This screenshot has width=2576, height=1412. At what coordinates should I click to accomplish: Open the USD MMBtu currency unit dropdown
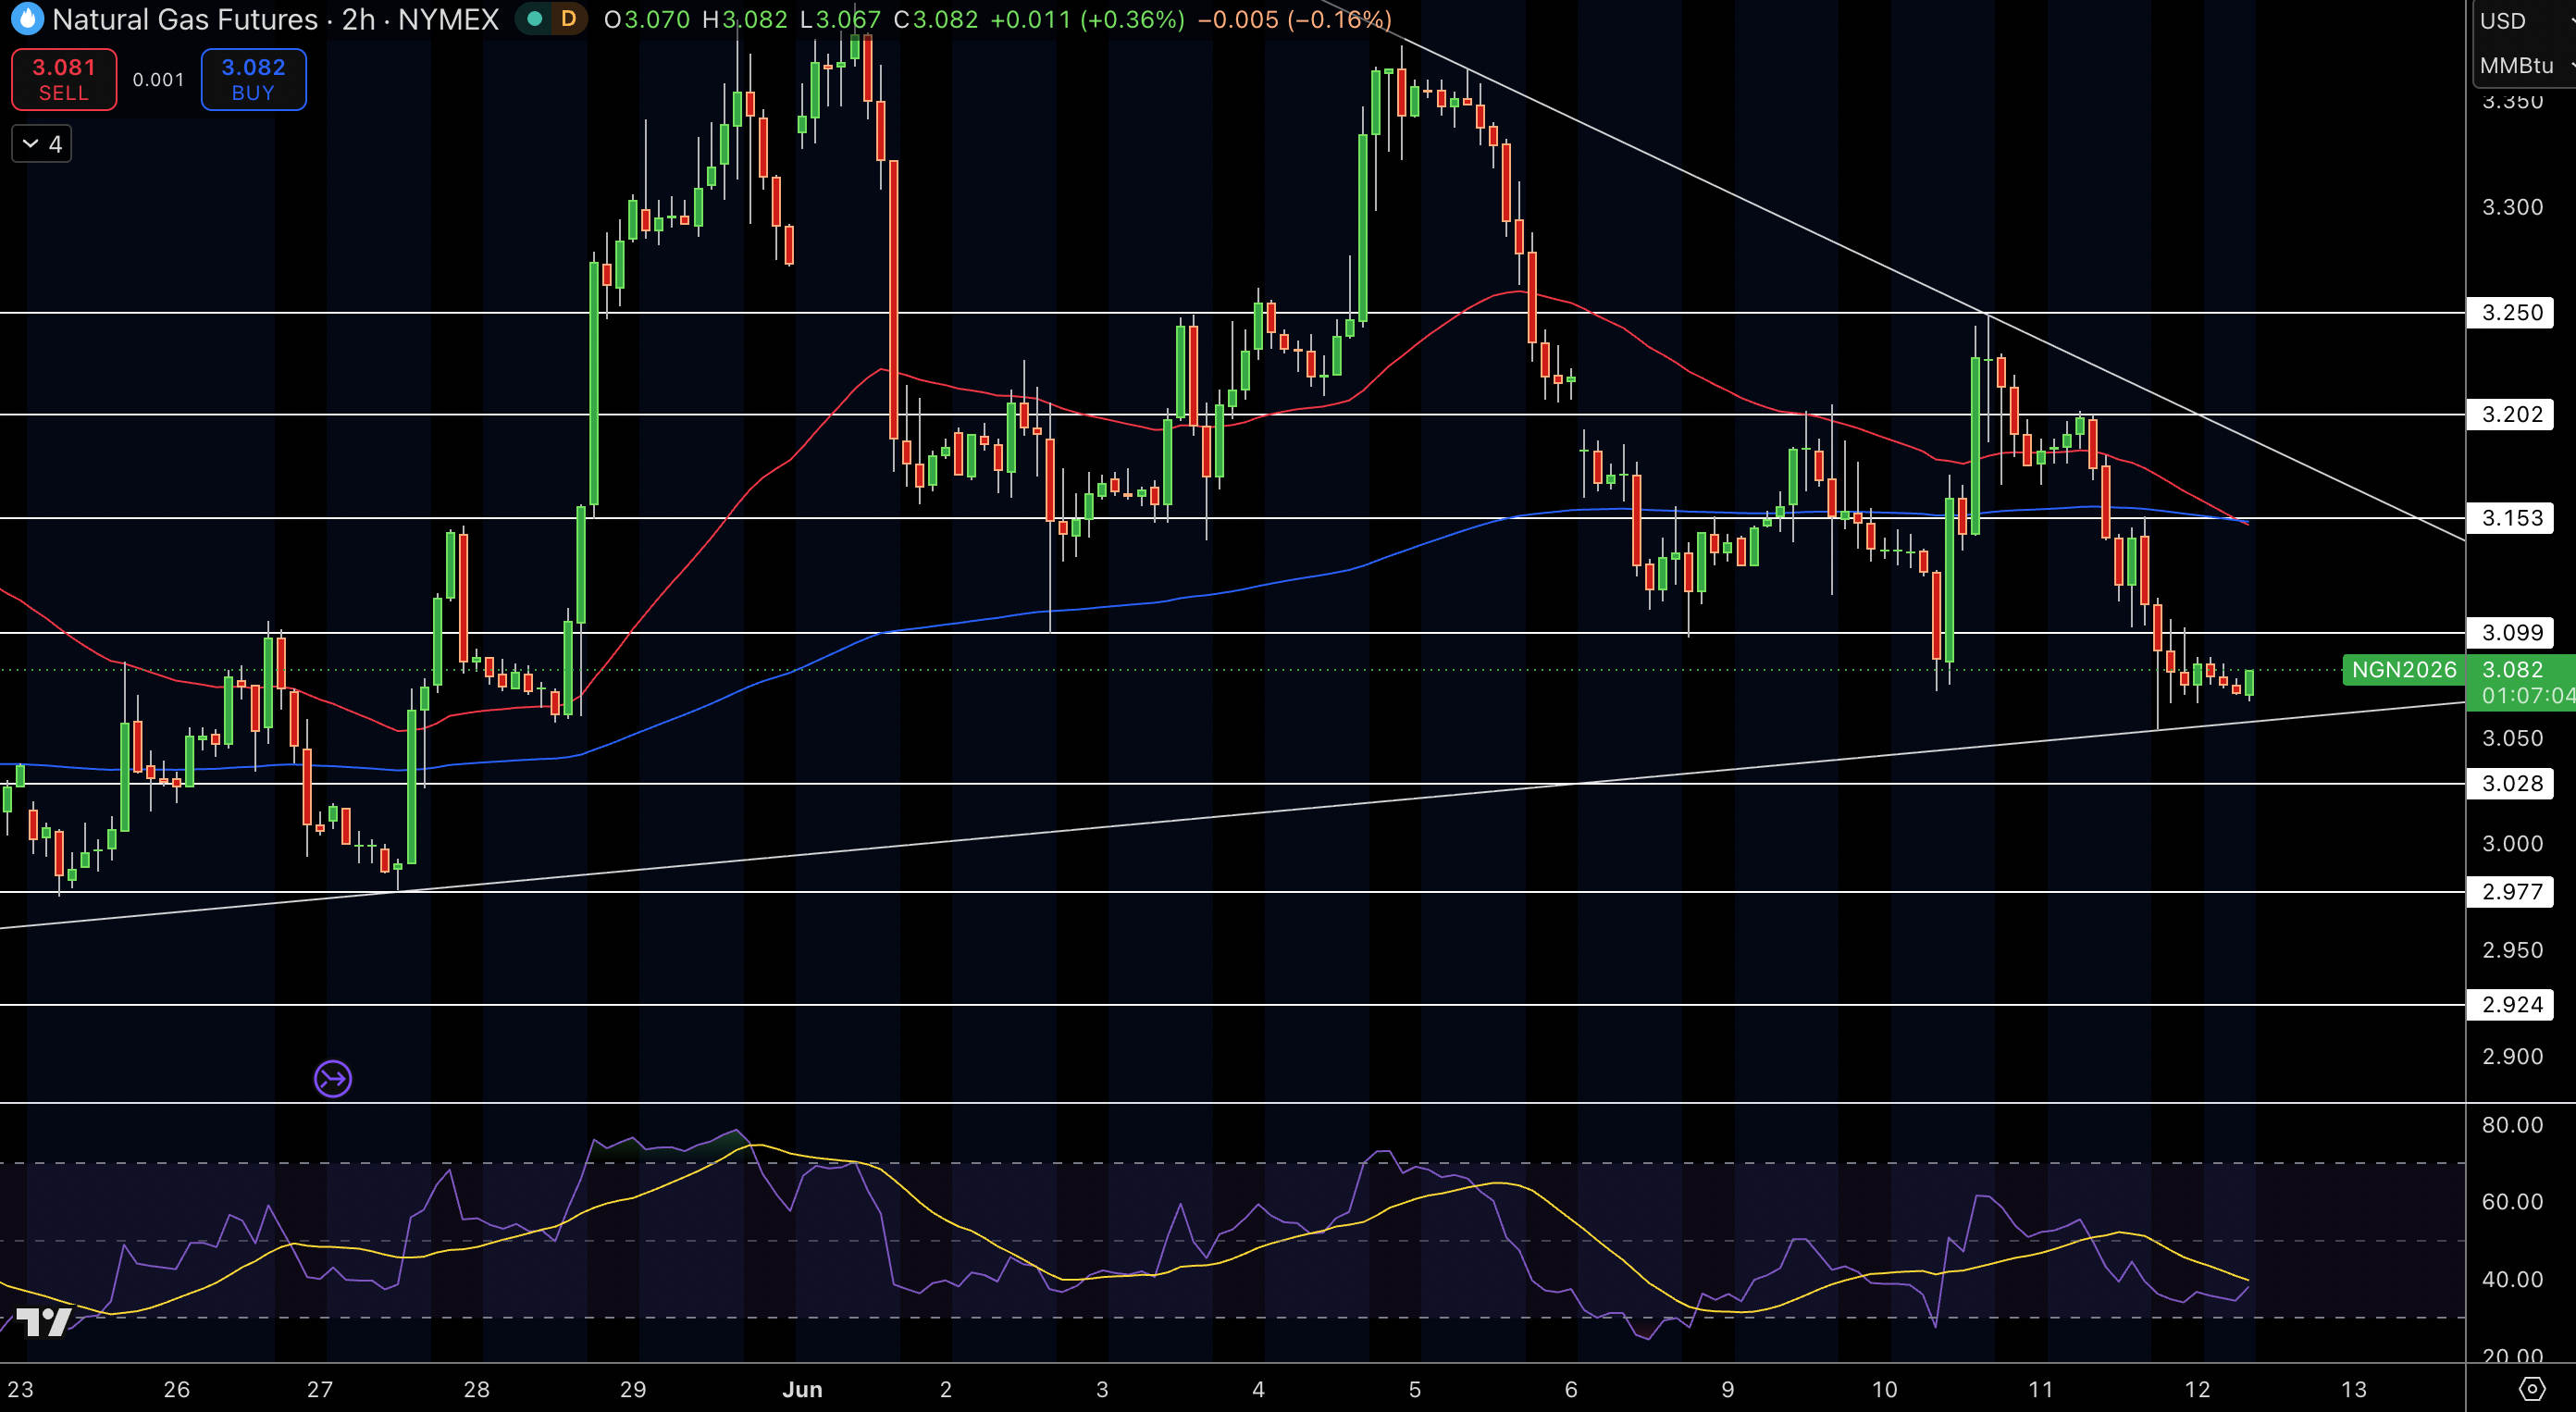(2523, 44)
